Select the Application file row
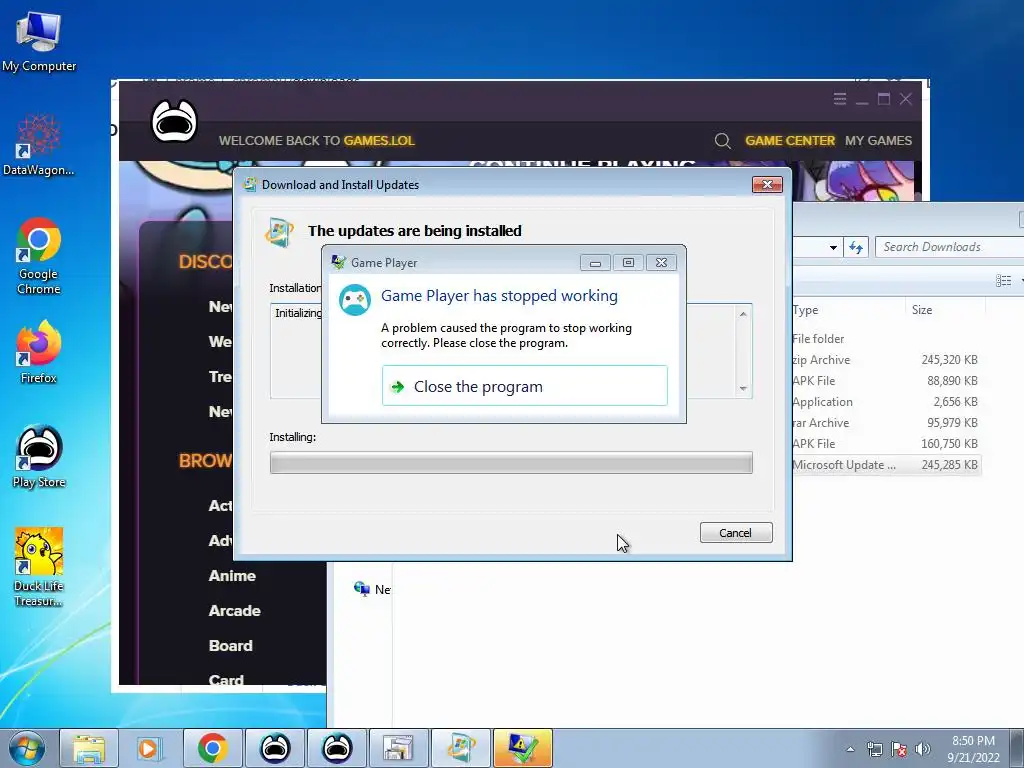 pos(886,402)
